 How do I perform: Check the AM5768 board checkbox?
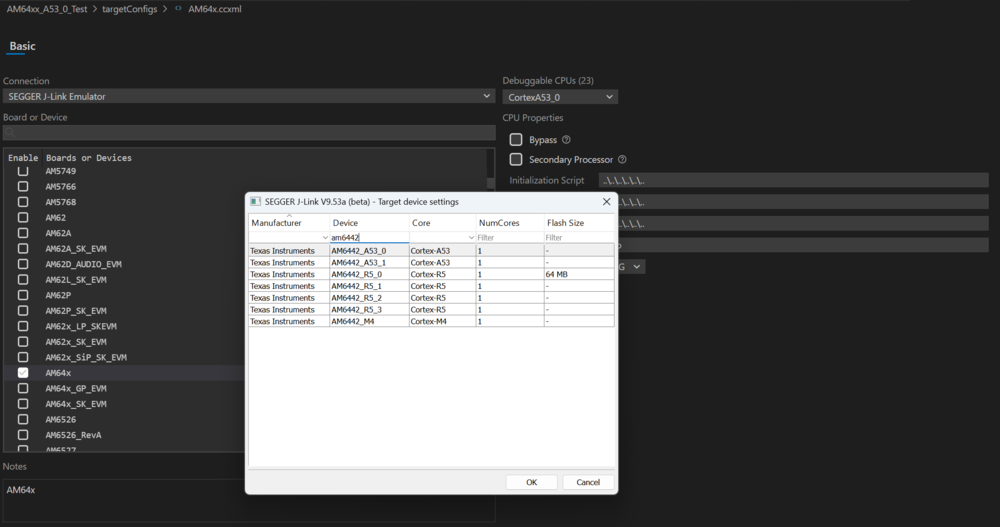23,202
